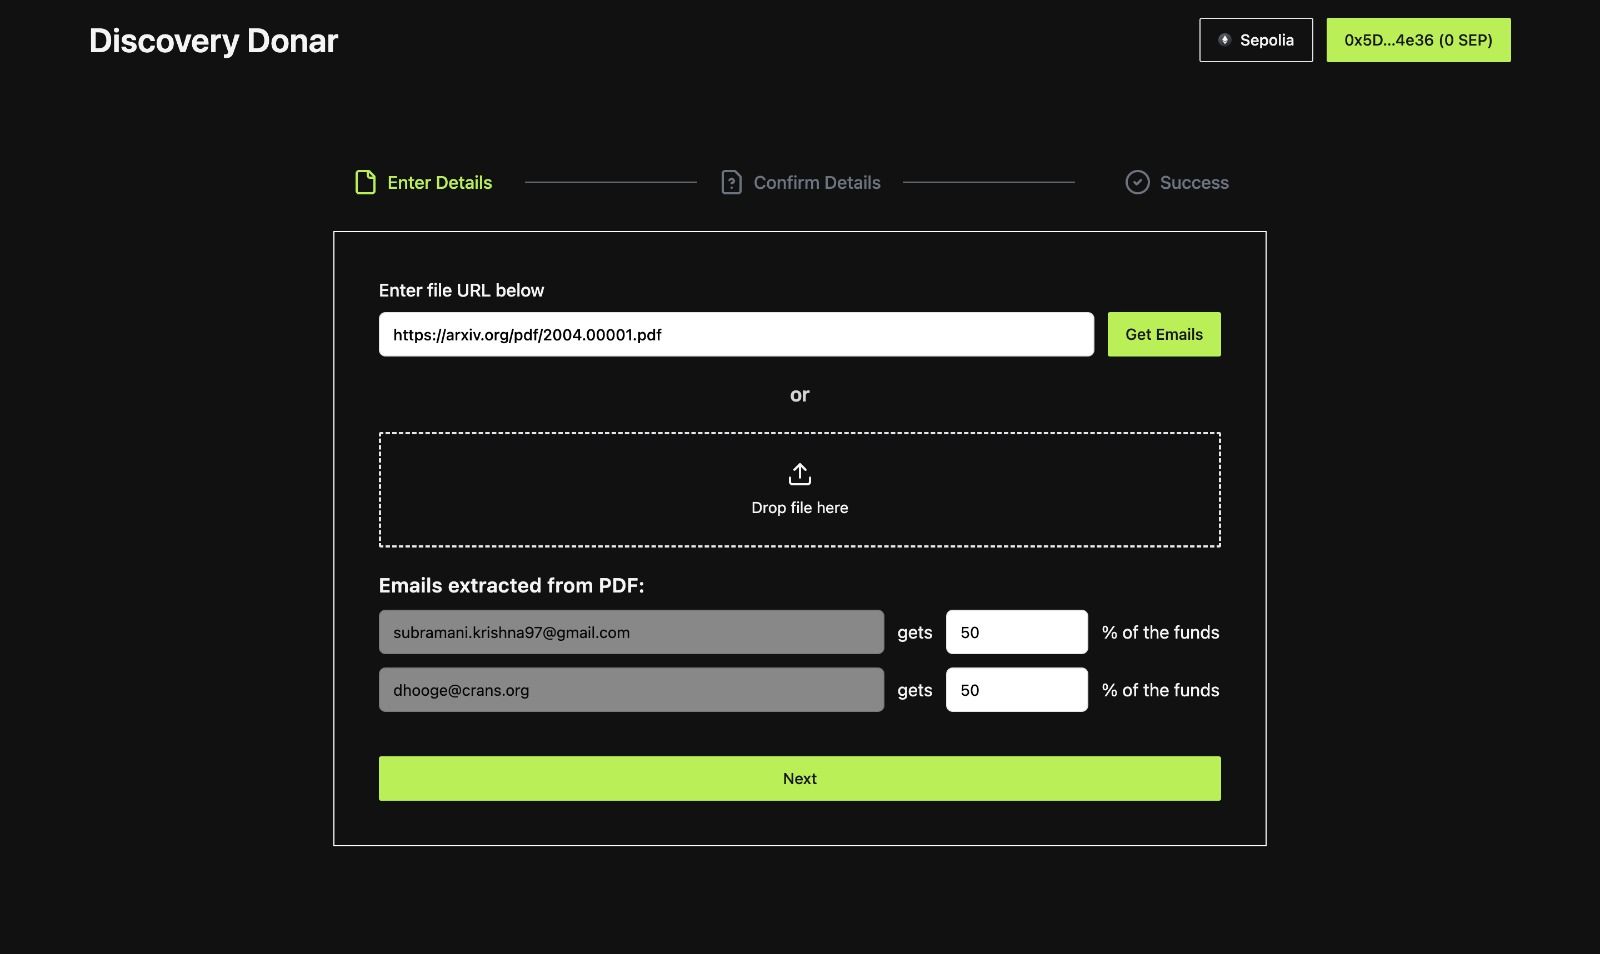Click the 'or' separator text

click(800, 395)
